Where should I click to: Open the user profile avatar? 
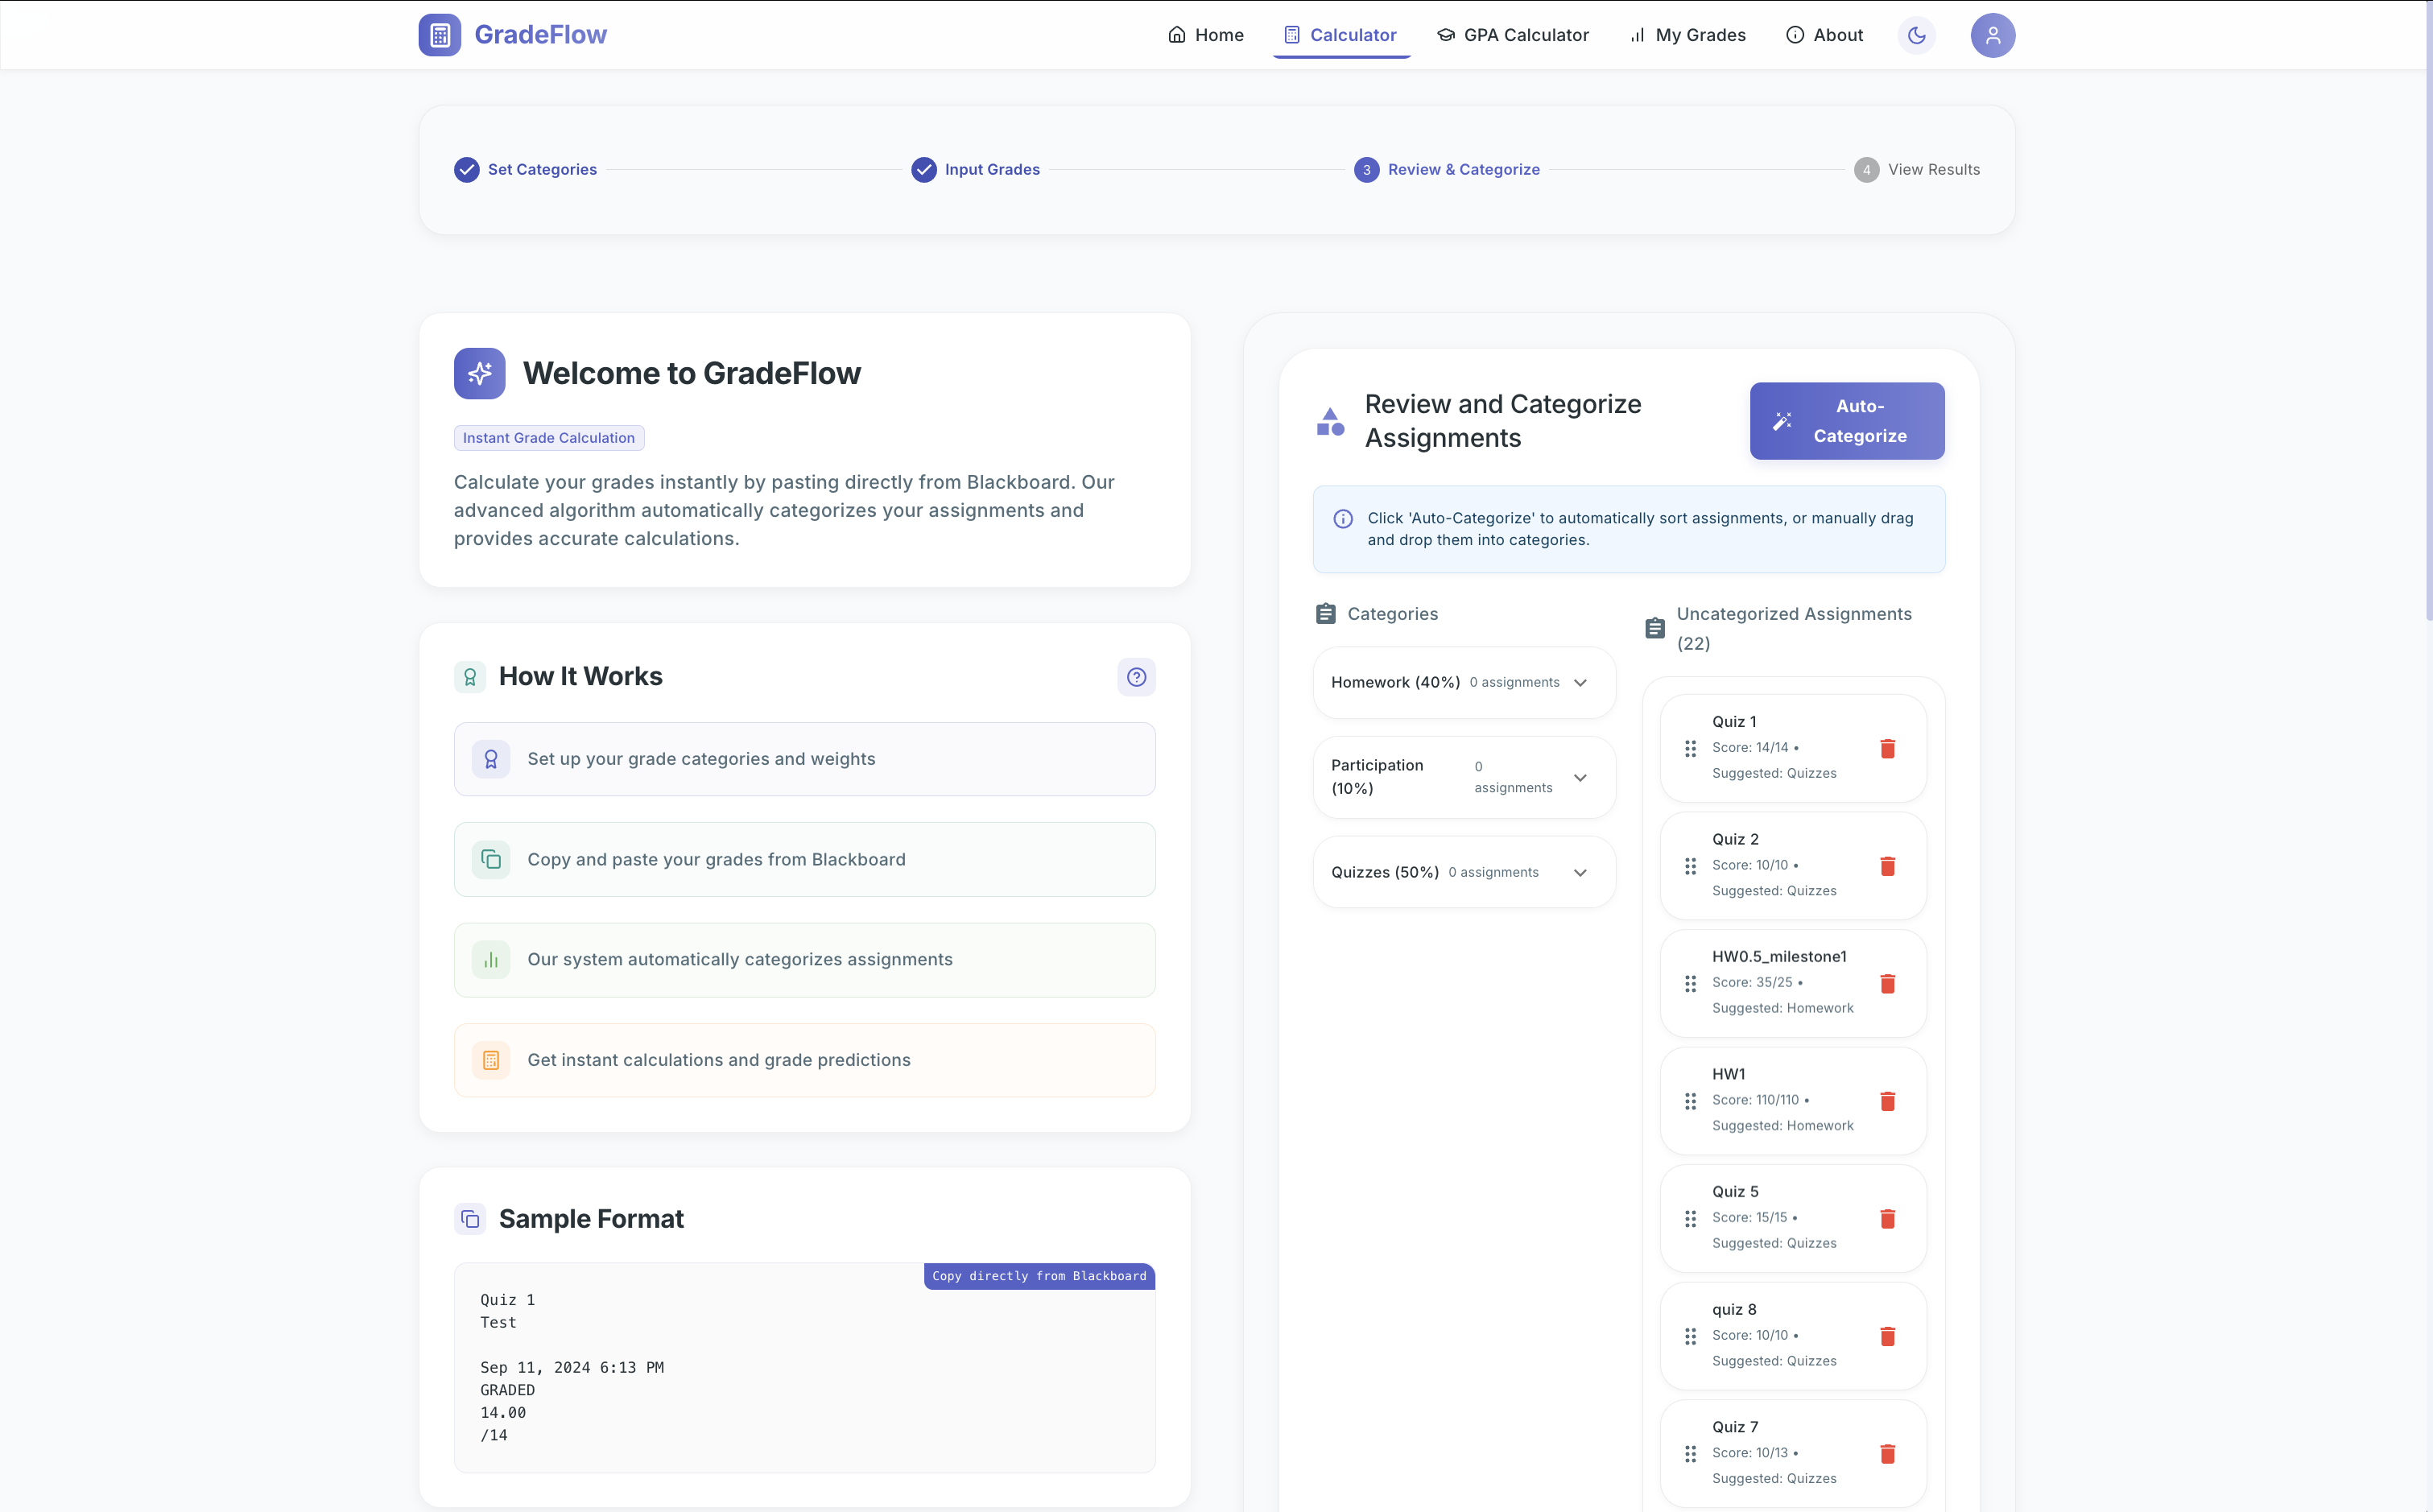(1992, 35)
